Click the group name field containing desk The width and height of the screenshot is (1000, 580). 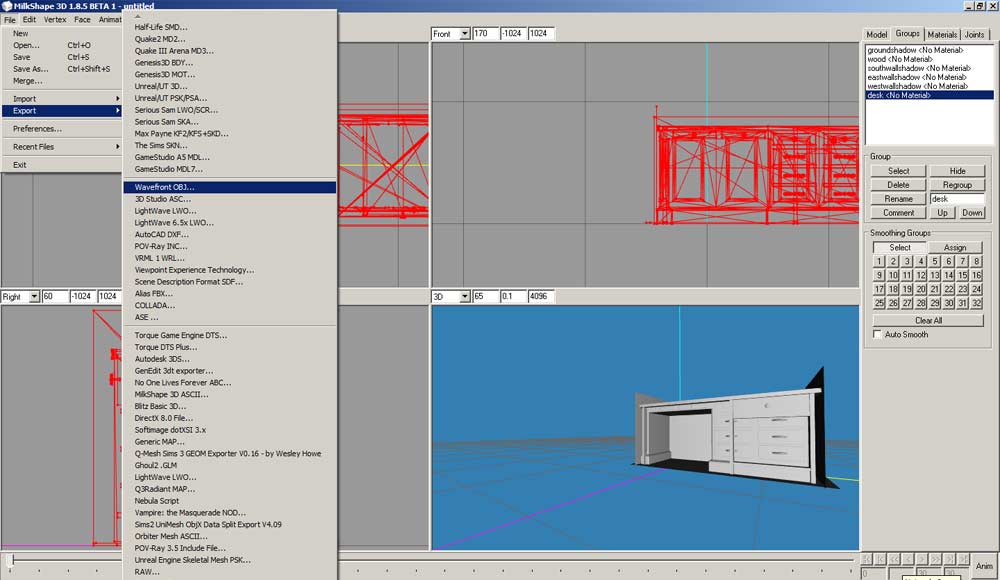957,199
